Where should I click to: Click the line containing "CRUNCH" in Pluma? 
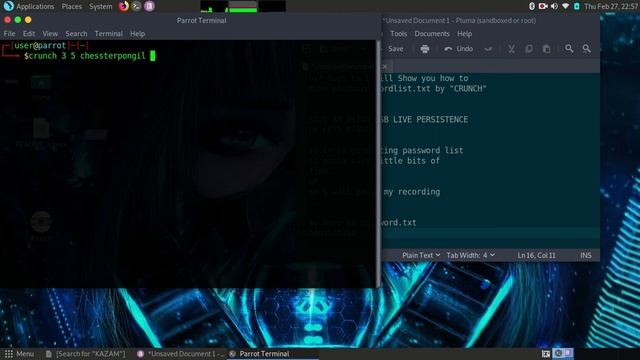point(433,89)
